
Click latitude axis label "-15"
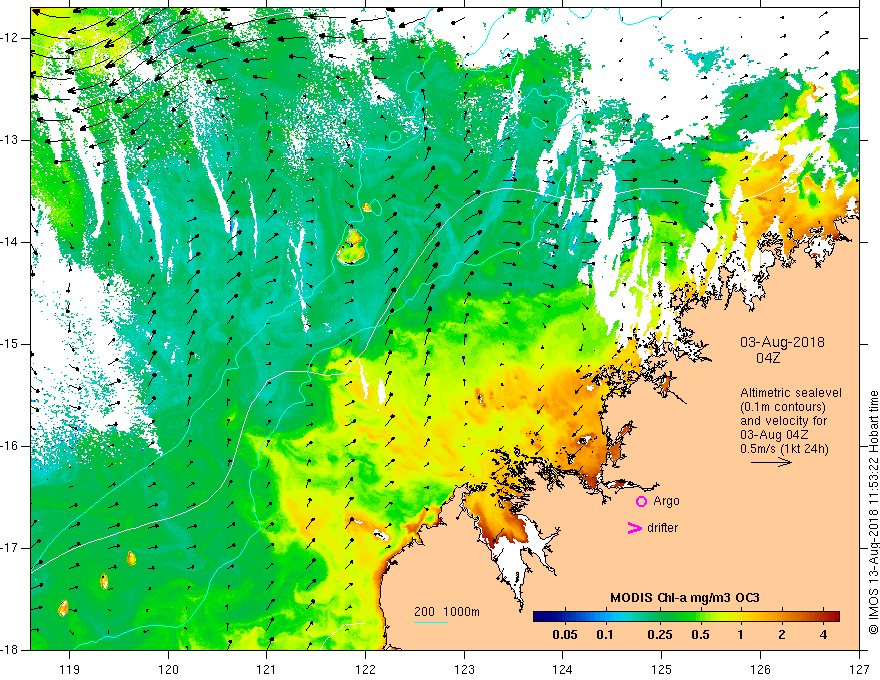pyautogui.click(x=11, y=344)
